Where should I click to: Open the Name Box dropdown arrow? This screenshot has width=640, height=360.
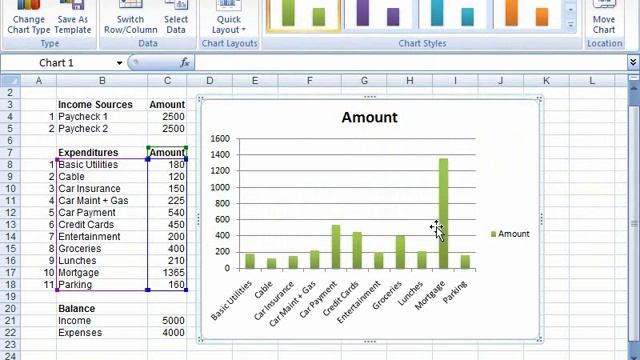tap(119, 63)
